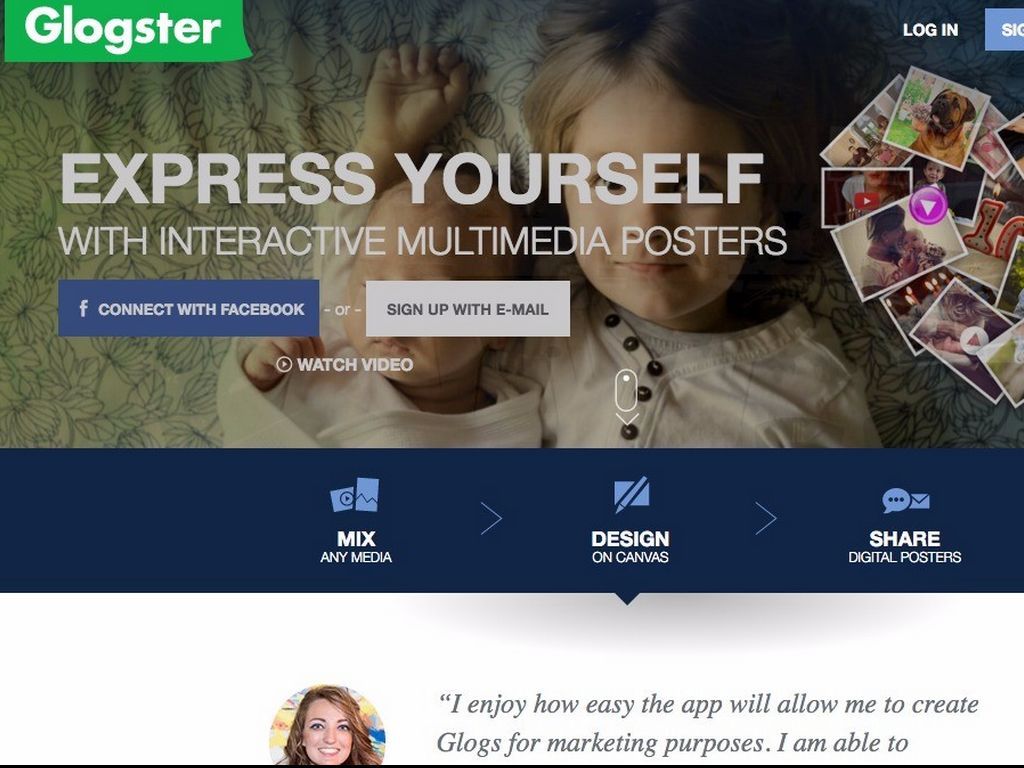Click chevron arrow between Design and Share

tap(766, 519)
